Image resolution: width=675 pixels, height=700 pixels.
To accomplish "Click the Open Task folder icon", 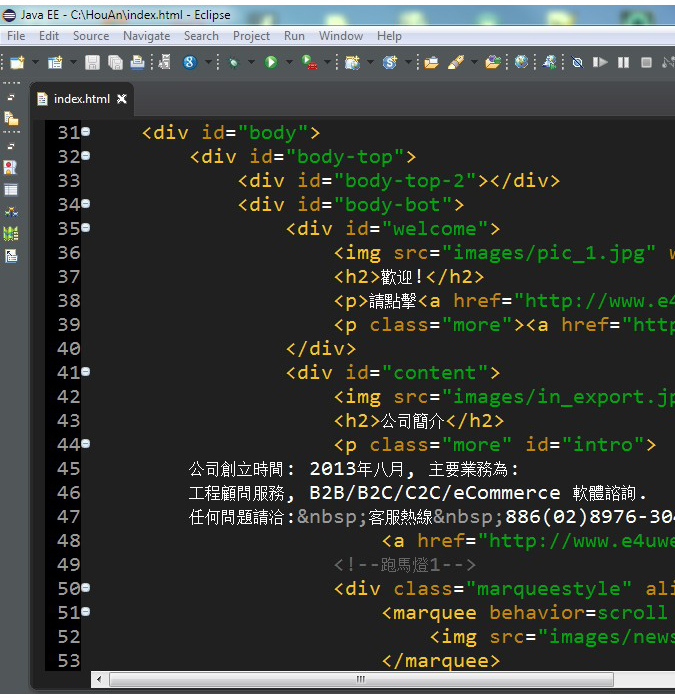I will pyautogui.click(x=493, y=62).
